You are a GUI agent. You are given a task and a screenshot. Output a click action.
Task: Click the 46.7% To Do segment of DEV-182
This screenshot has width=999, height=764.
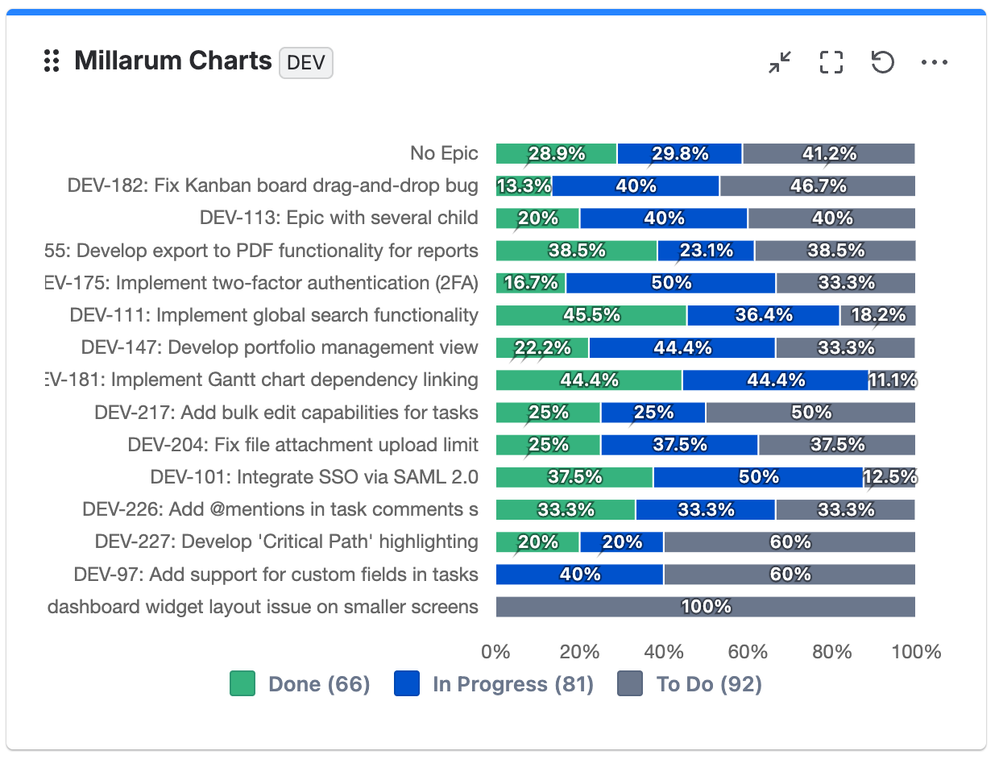817,186
